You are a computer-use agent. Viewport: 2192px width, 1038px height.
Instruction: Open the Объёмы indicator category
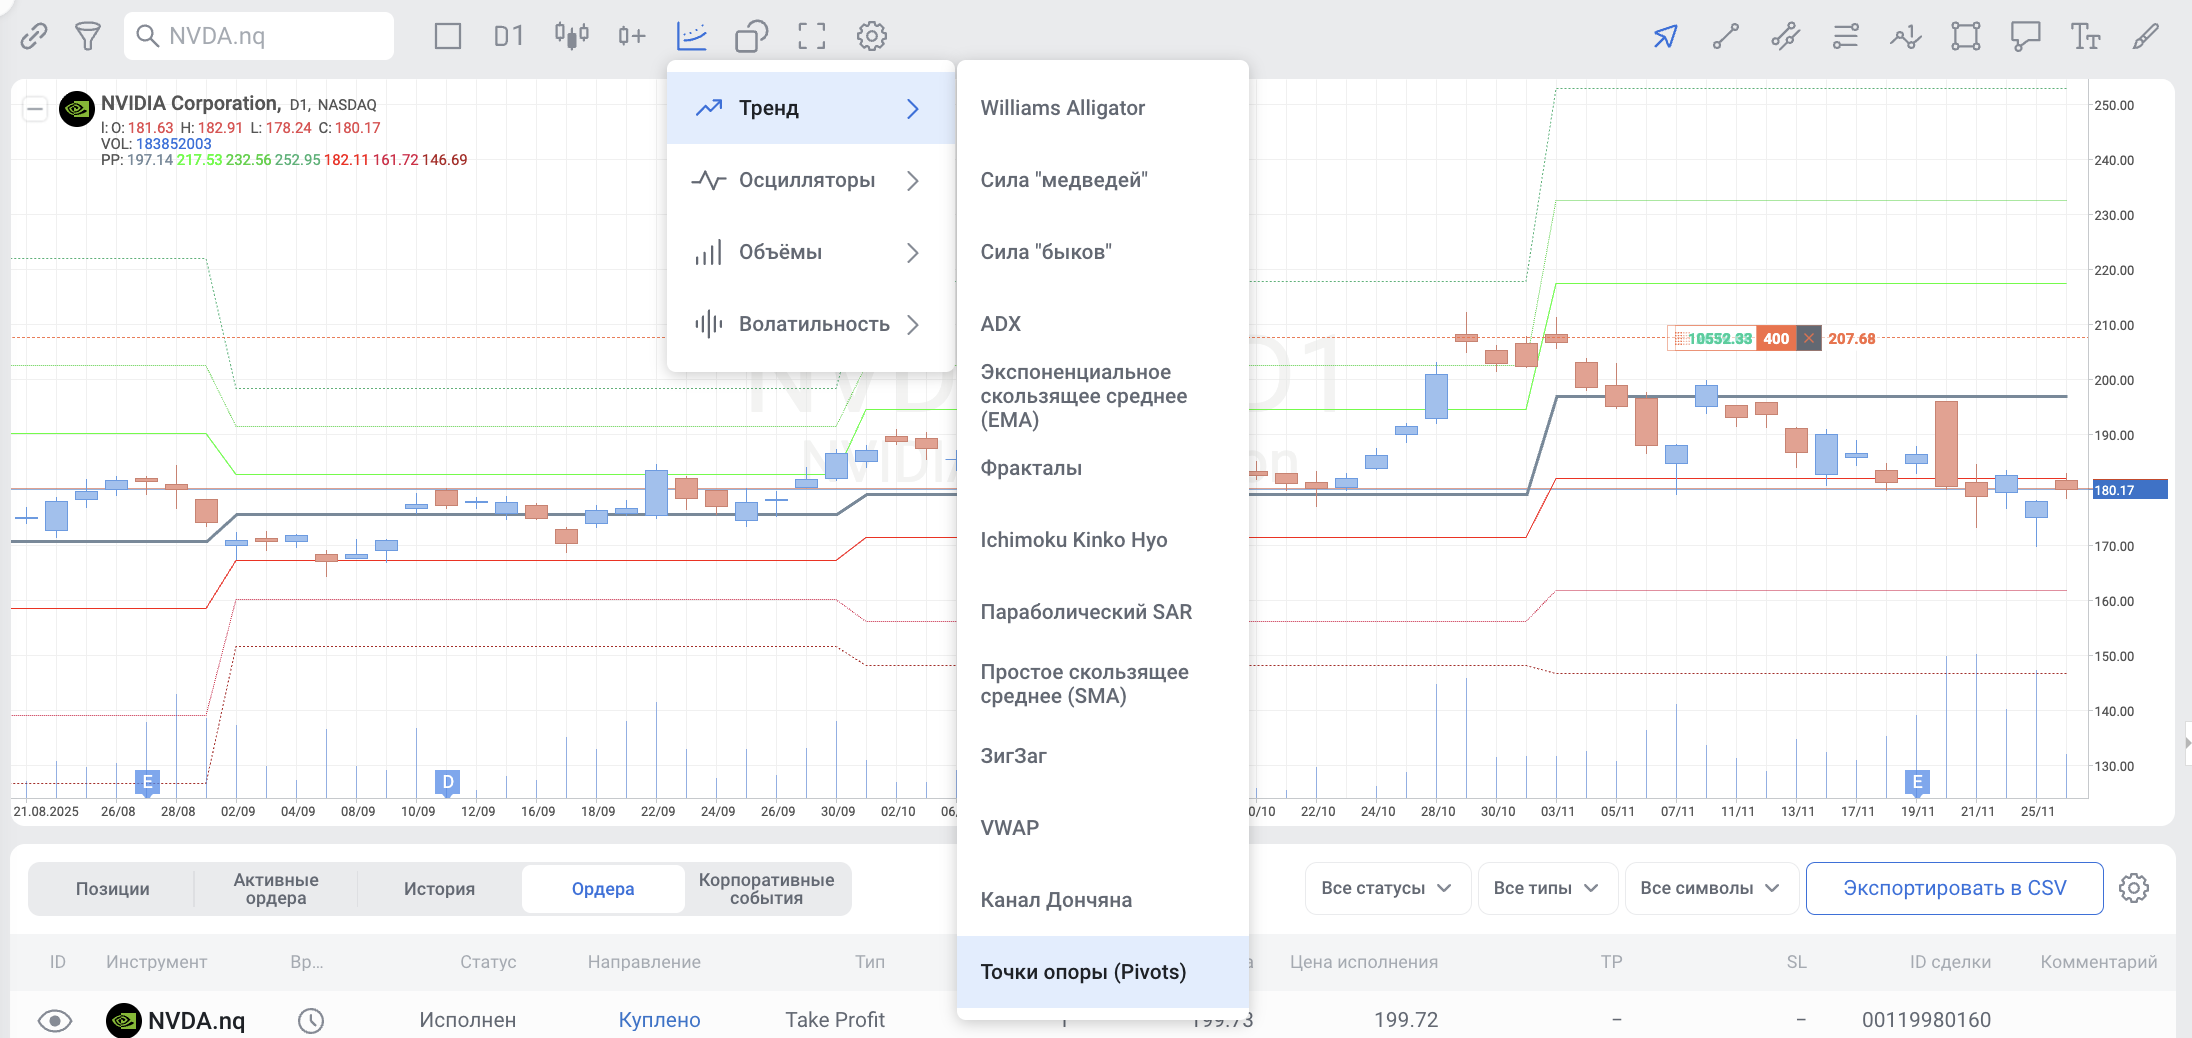[x=811, y=252]
